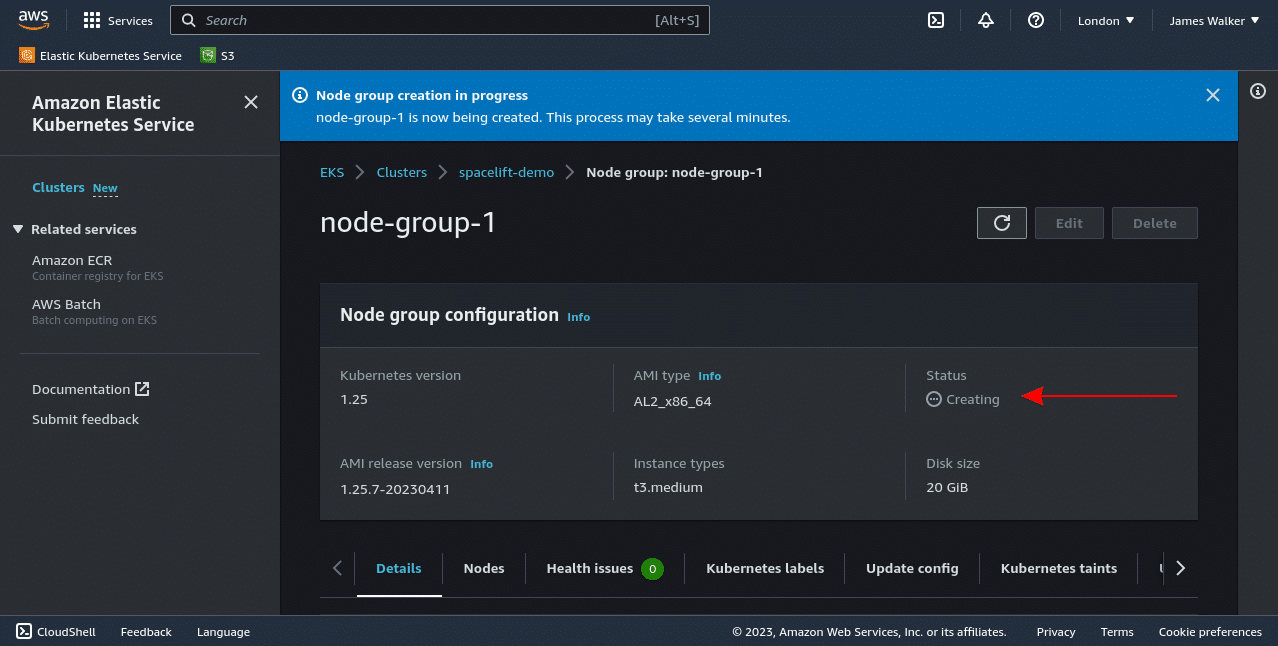
Task: Switch to the Update config tab
Action: pos(912,568)
